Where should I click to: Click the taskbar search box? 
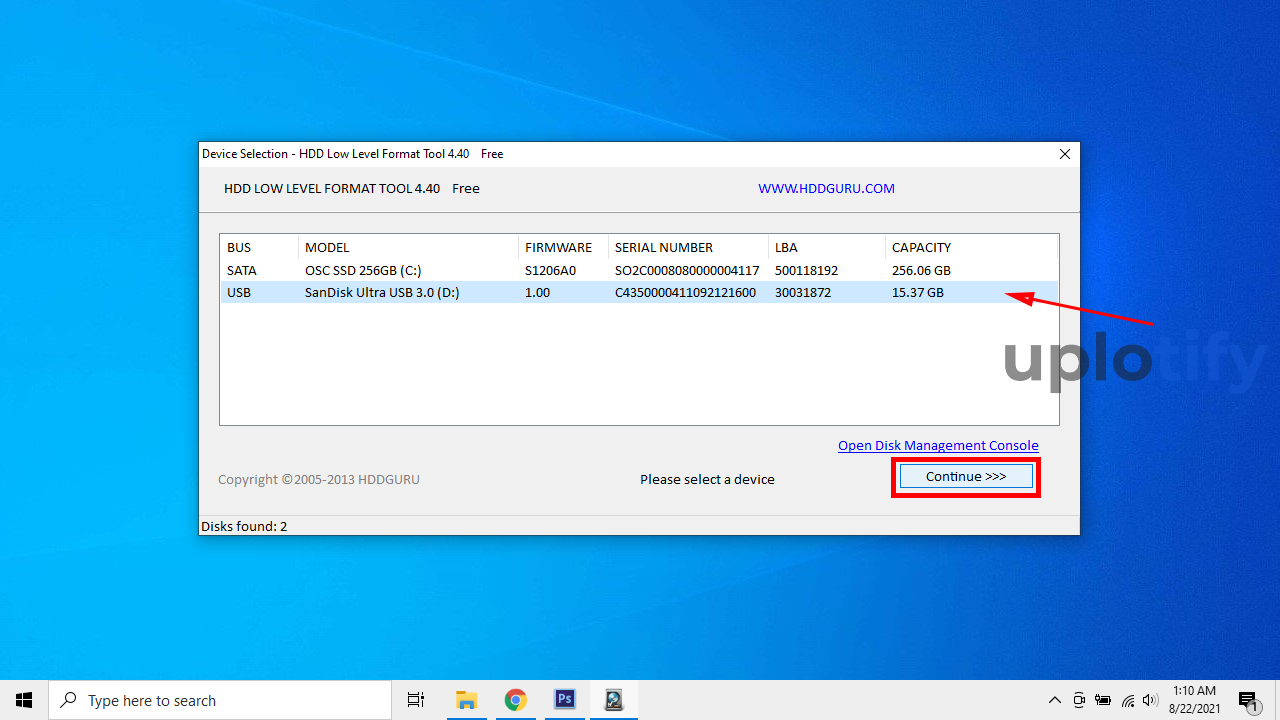click(x=220, y=700)
